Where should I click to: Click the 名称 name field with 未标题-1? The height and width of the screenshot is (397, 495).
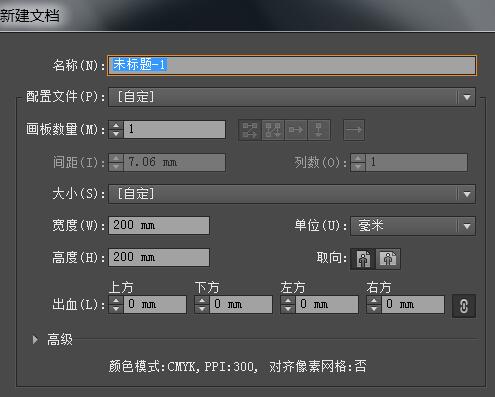coord(292,65)
